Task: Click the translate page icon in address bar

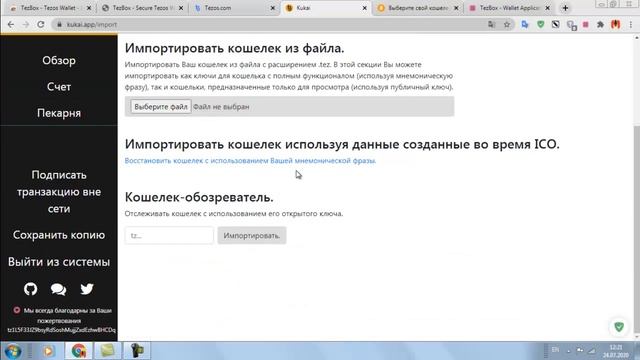Action: pyautogui.click(x=492, y=24)
